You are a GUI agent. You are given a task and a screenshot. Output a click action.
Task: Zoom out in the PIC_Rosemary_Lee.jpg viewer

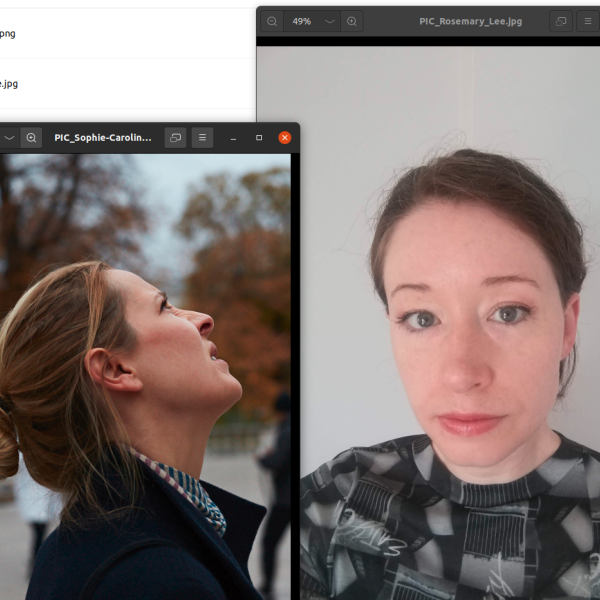pyautogui.click(x=272, y=21)
